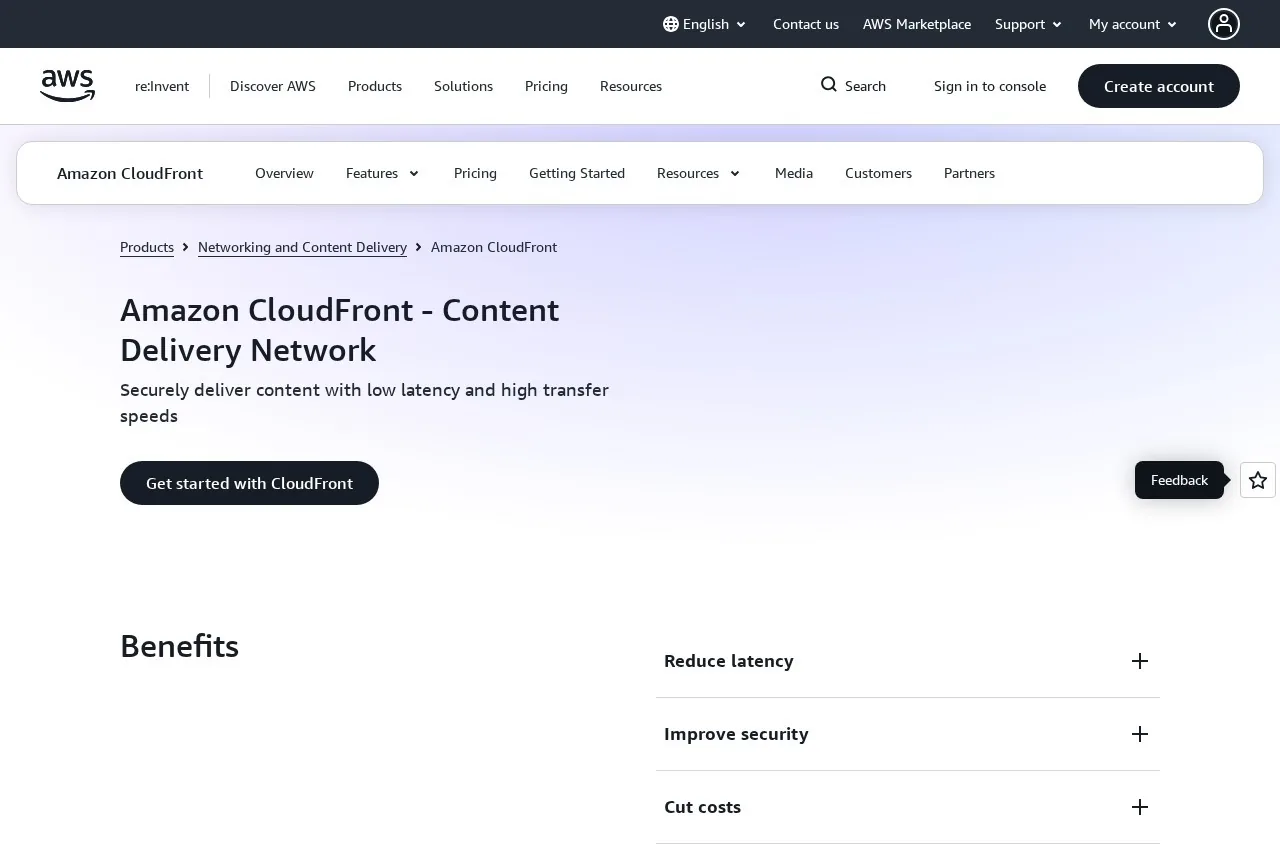The height and width of the screenshot is (850, 1280).
Task: Click the globe language icon
Action: tap(671, 24)
